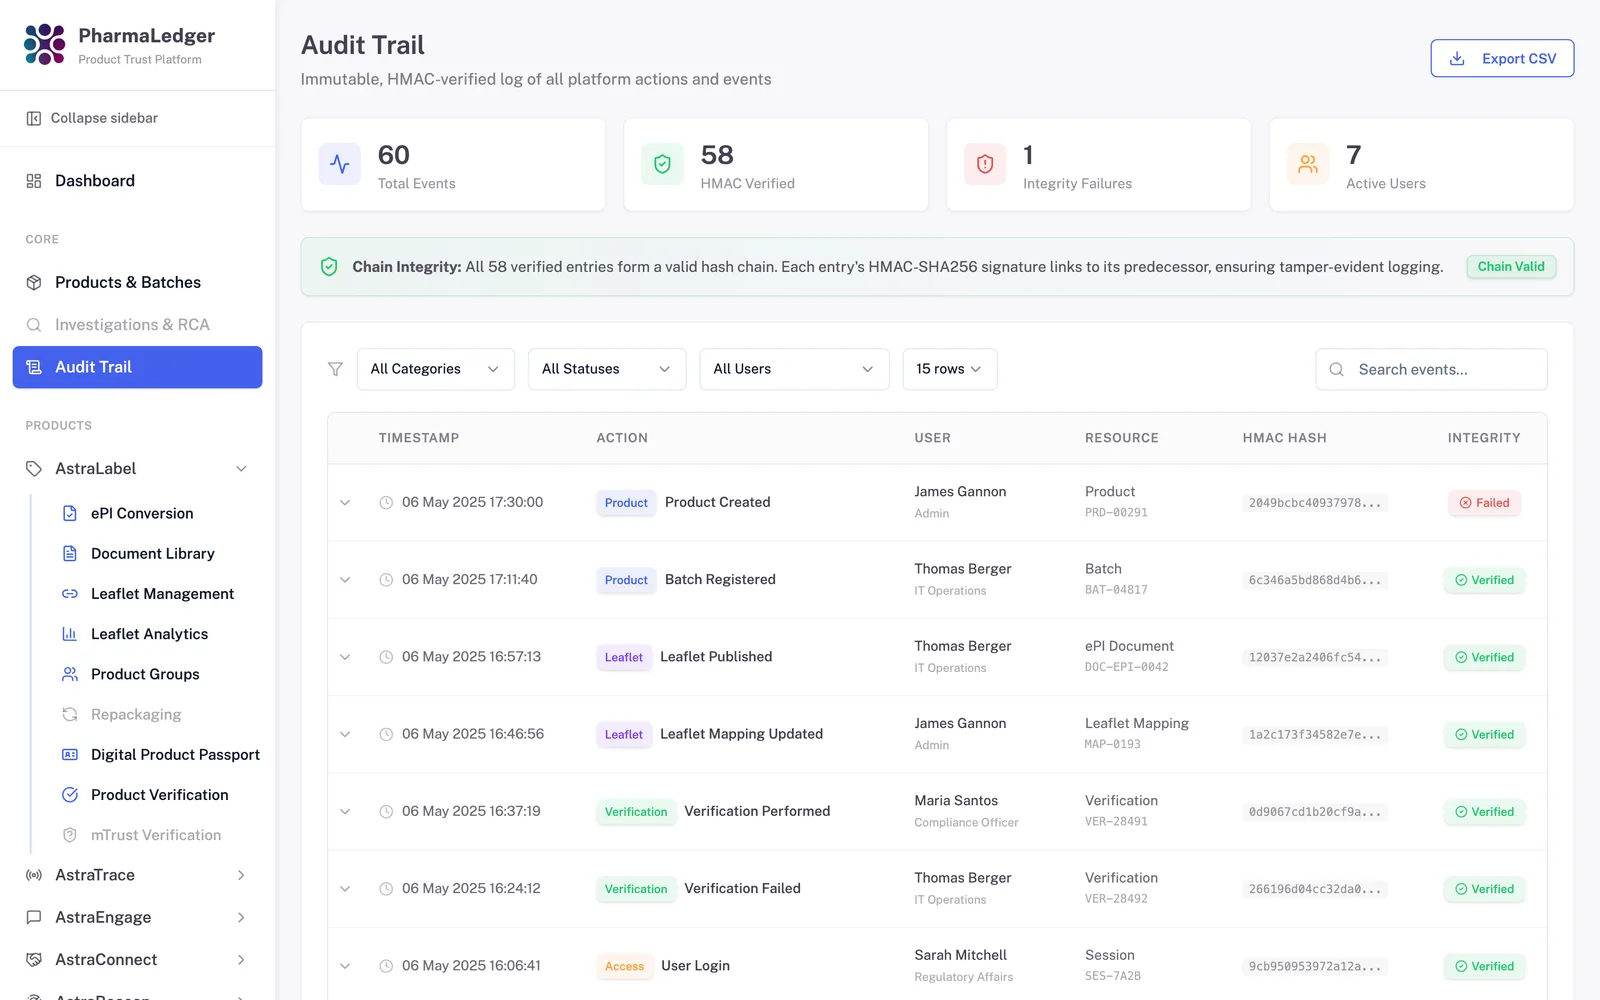
Task: Expand the AstraTrace section chevron
Action: tap(241, 875)
